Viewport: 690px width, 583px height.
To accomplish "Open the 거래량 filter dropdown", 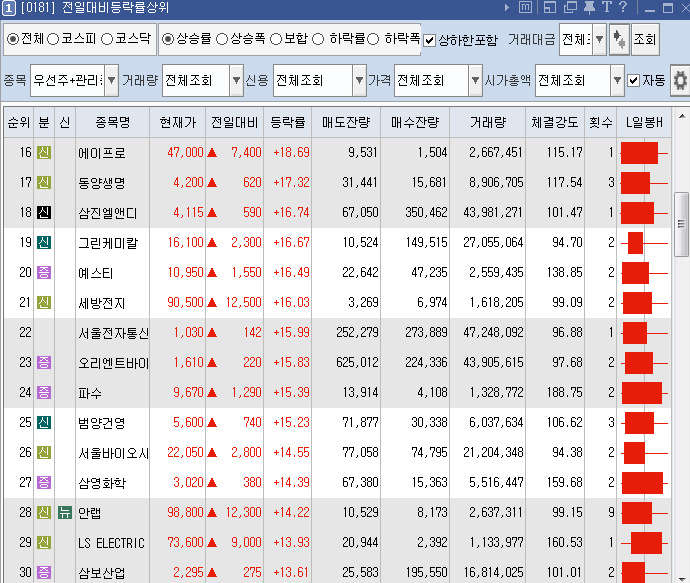I will pyautogui.click(x=236, y=81).
